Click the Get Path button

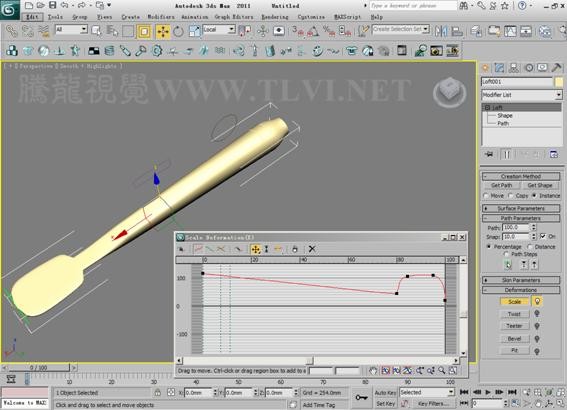click(x=502, y=185)
